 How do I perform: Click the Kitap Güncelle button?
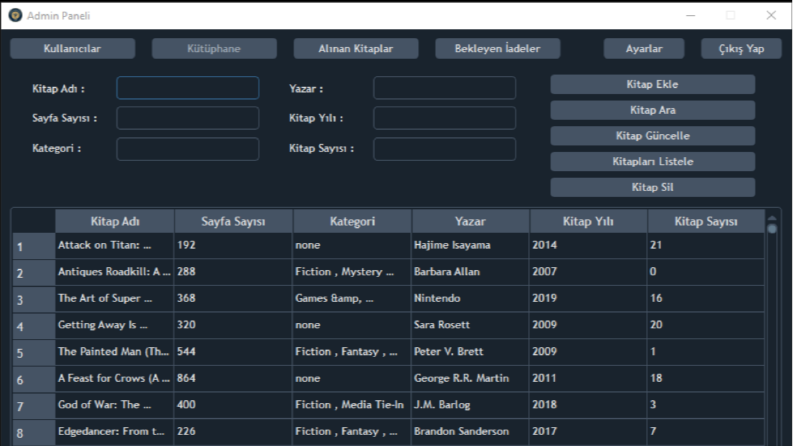[652, 136]
